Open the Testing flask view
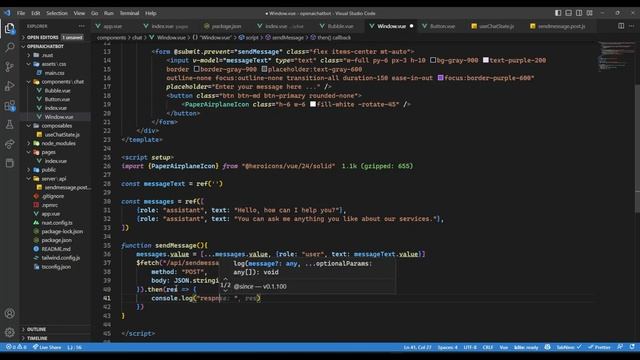The width and height of the screenshot is (640, 360). (x=9, y=124)
